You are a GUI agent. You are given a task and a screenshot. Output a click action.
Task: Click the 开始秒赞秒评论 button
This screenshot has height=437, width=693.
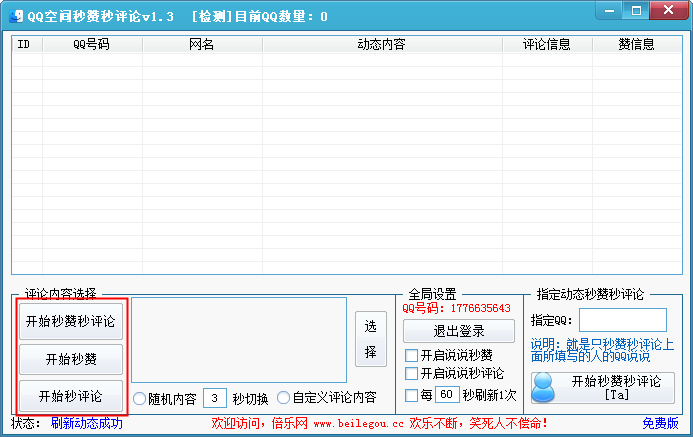pyautogui.click(x=71, y=321)
